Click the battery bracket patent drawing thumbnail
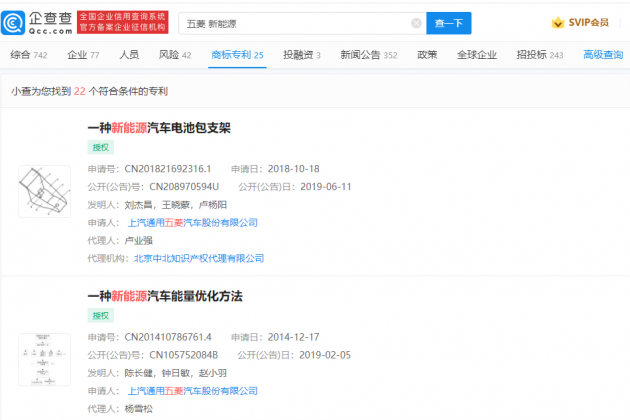This screenshot has height=420, width=630. [x=44, y=191]
